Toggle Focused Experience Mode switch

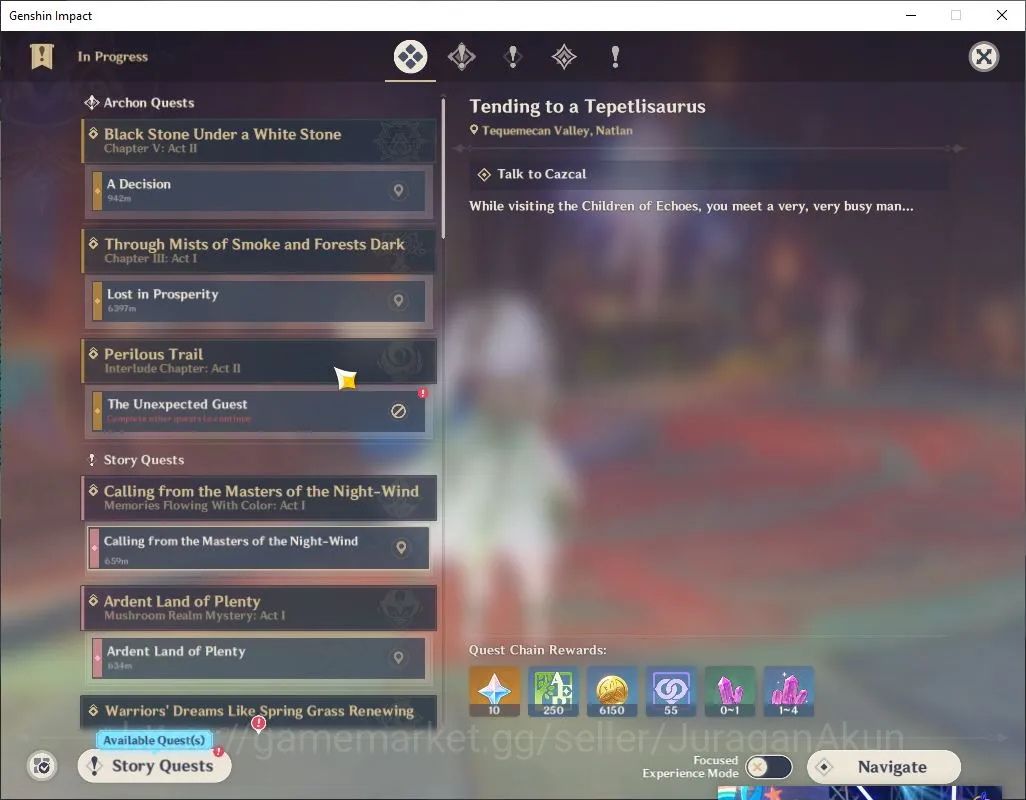point(769,767)
